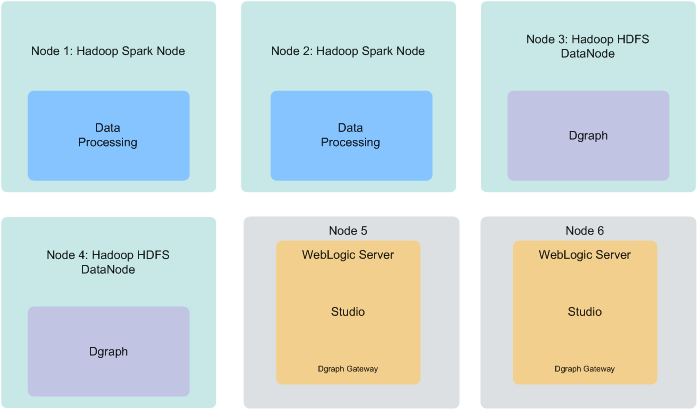Click the Studio label in Node 6
The width and height of the screenshot is (697, 409).
coord(585,312)
